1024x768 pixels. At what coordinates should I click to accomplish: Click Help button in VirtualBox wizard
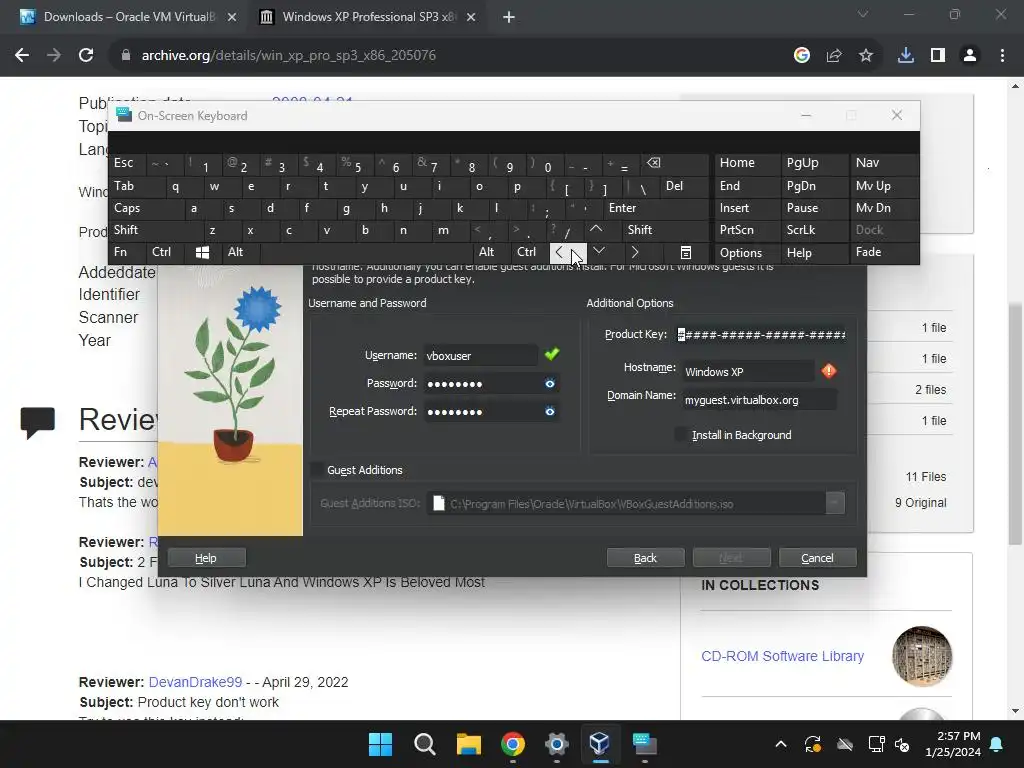pos(206,558)
